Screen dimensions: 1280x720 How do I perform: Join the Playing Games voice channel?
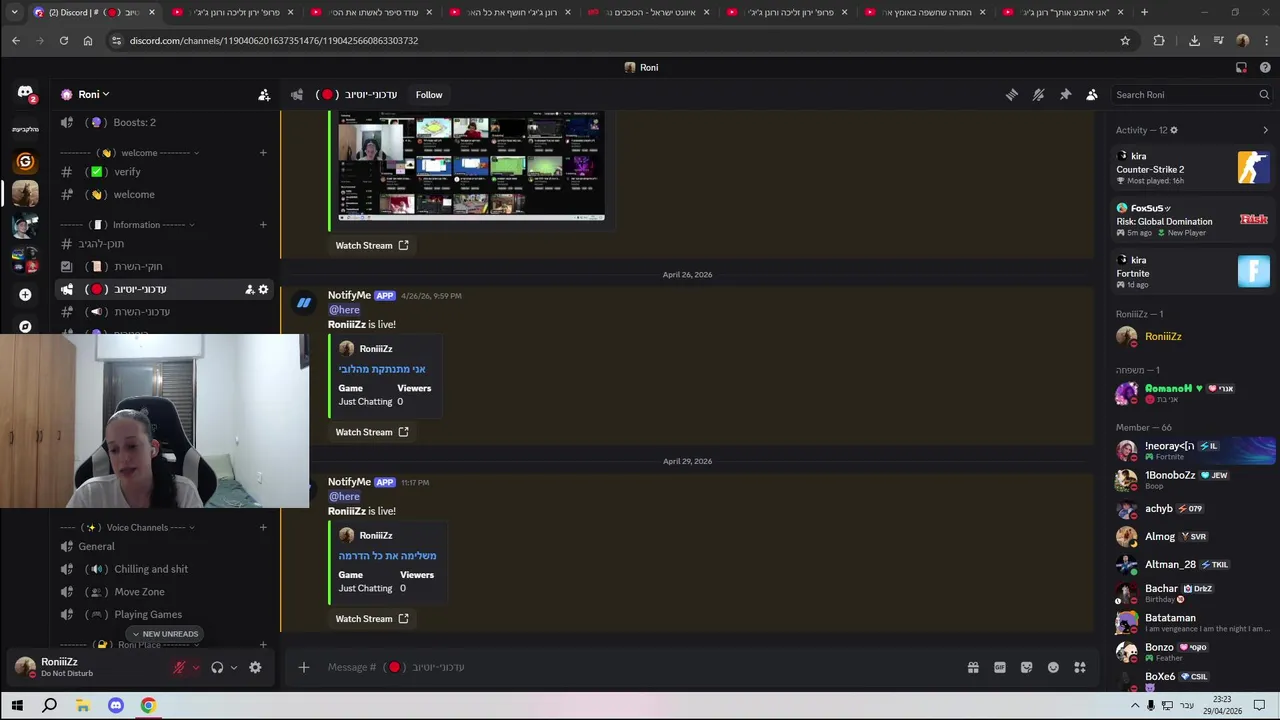tap(165, 615)
